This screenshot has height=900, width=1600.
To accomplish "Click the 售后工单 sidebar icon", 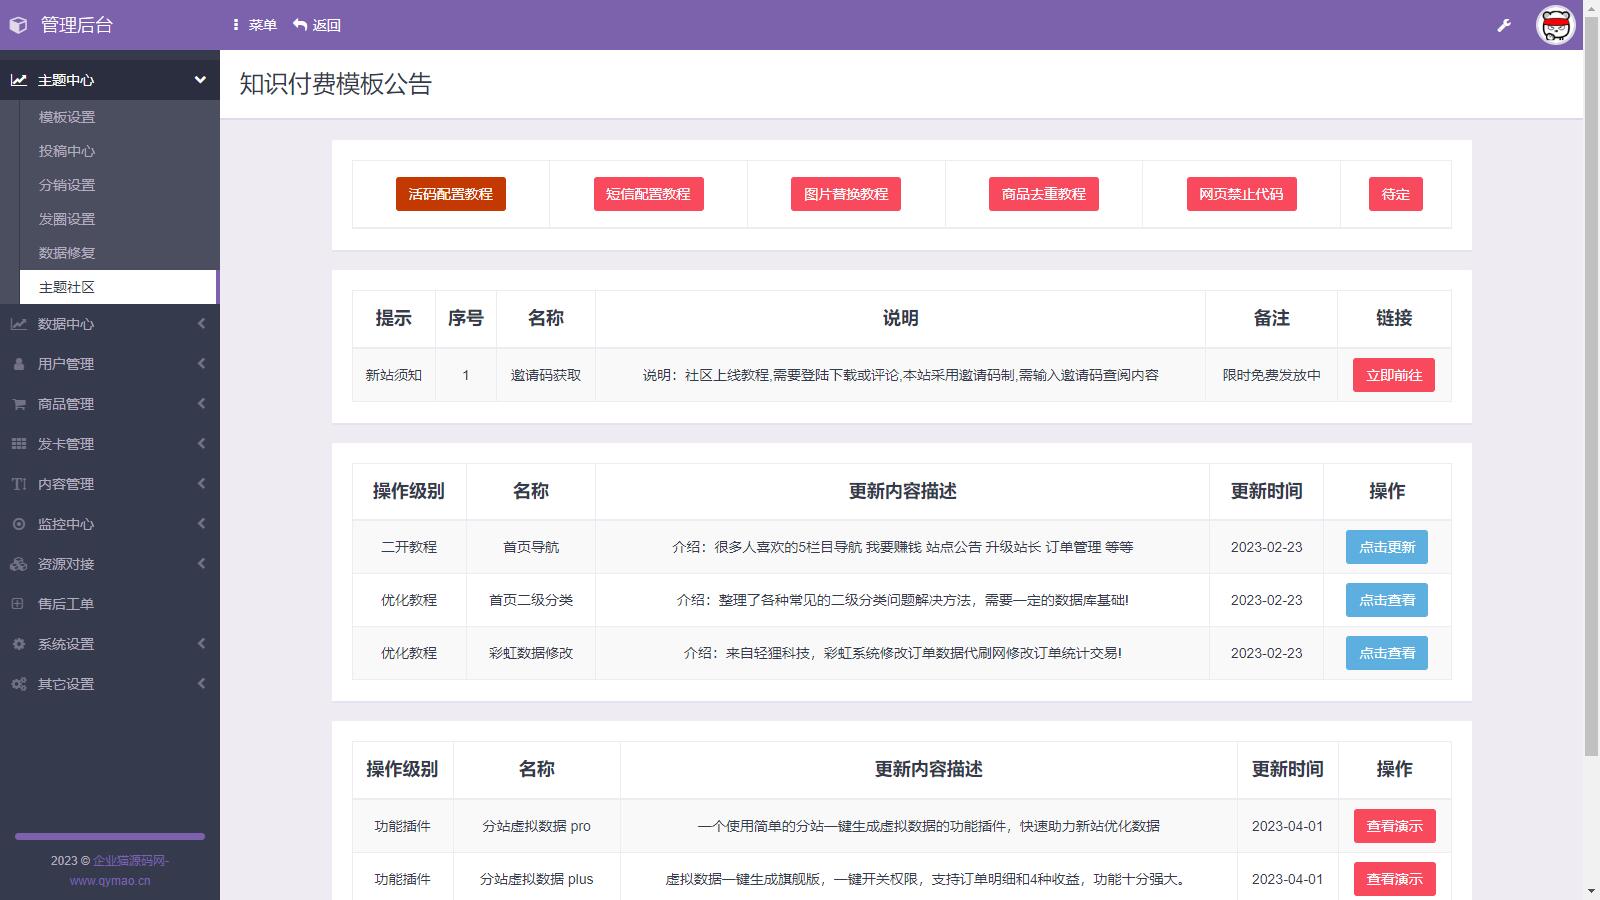I will point(18,604).
